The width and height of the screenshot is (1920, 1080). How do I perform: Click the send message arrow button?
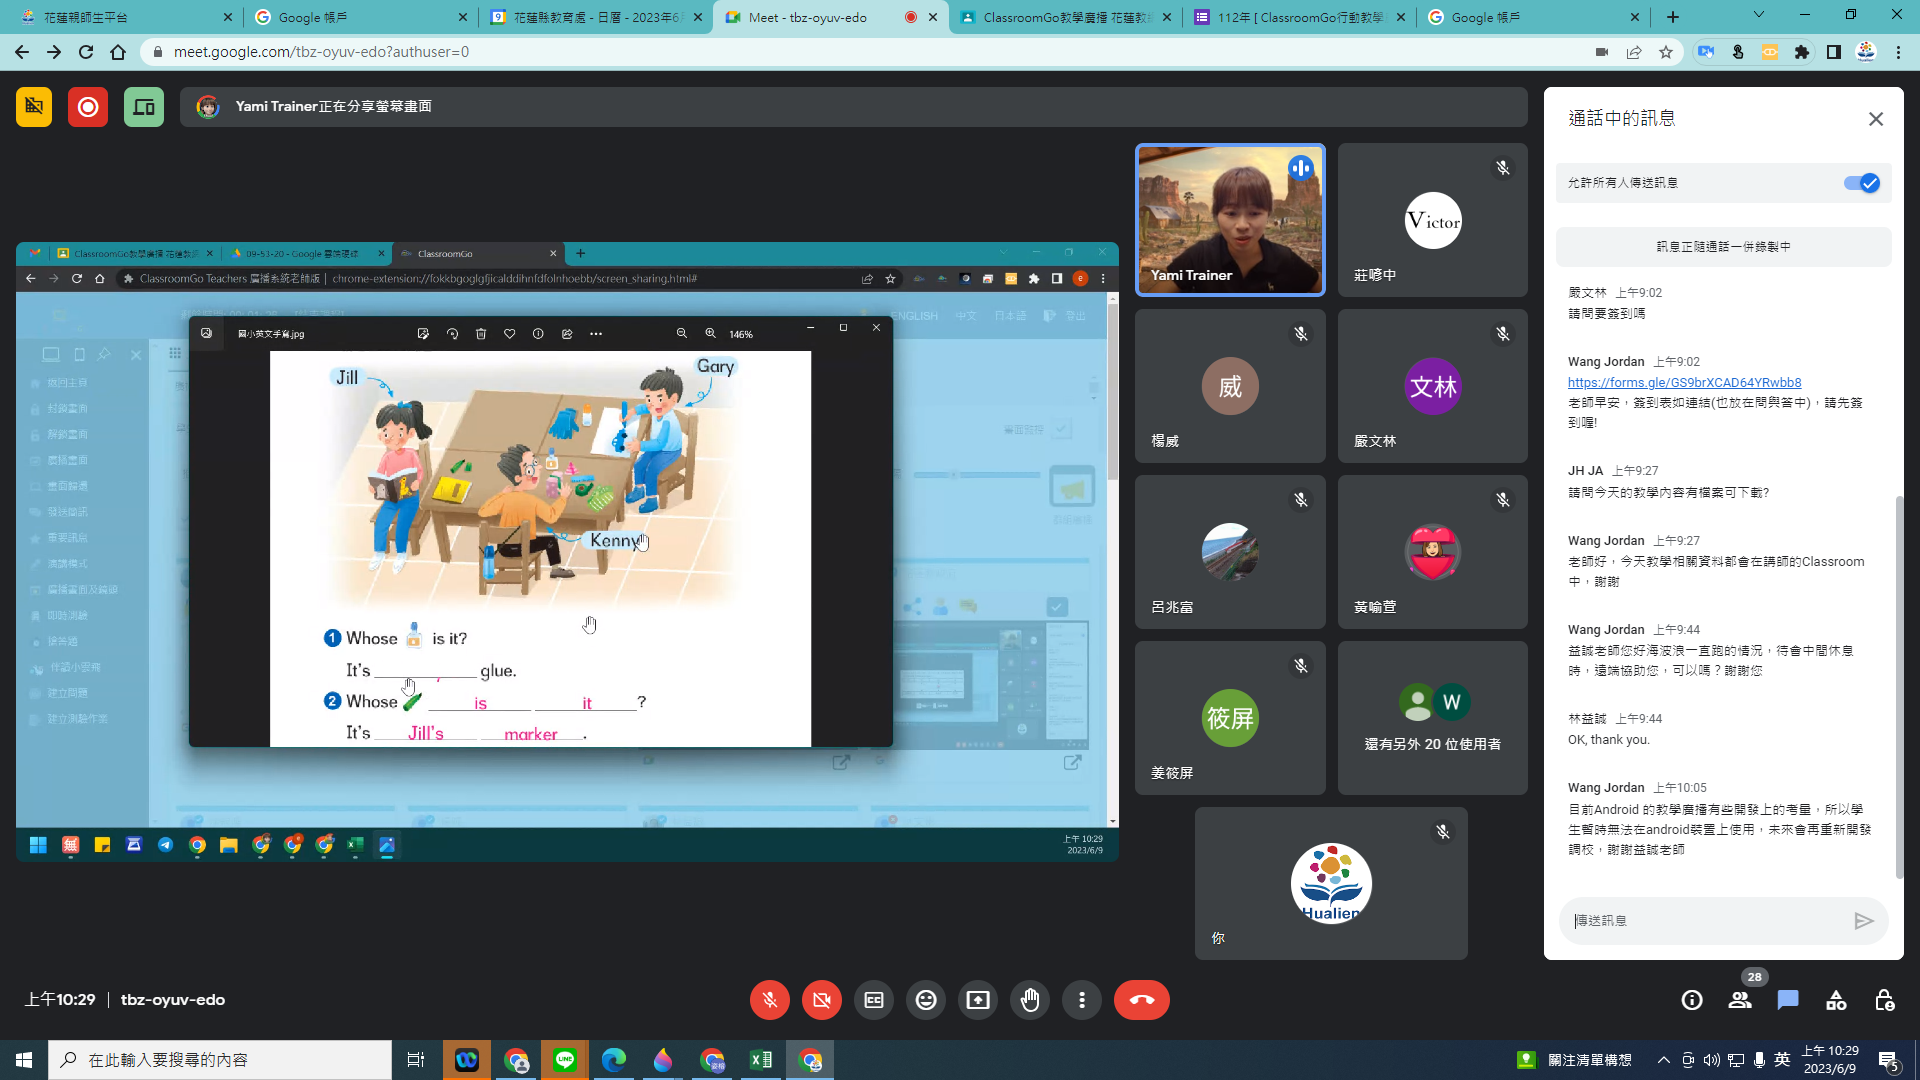1863,921
